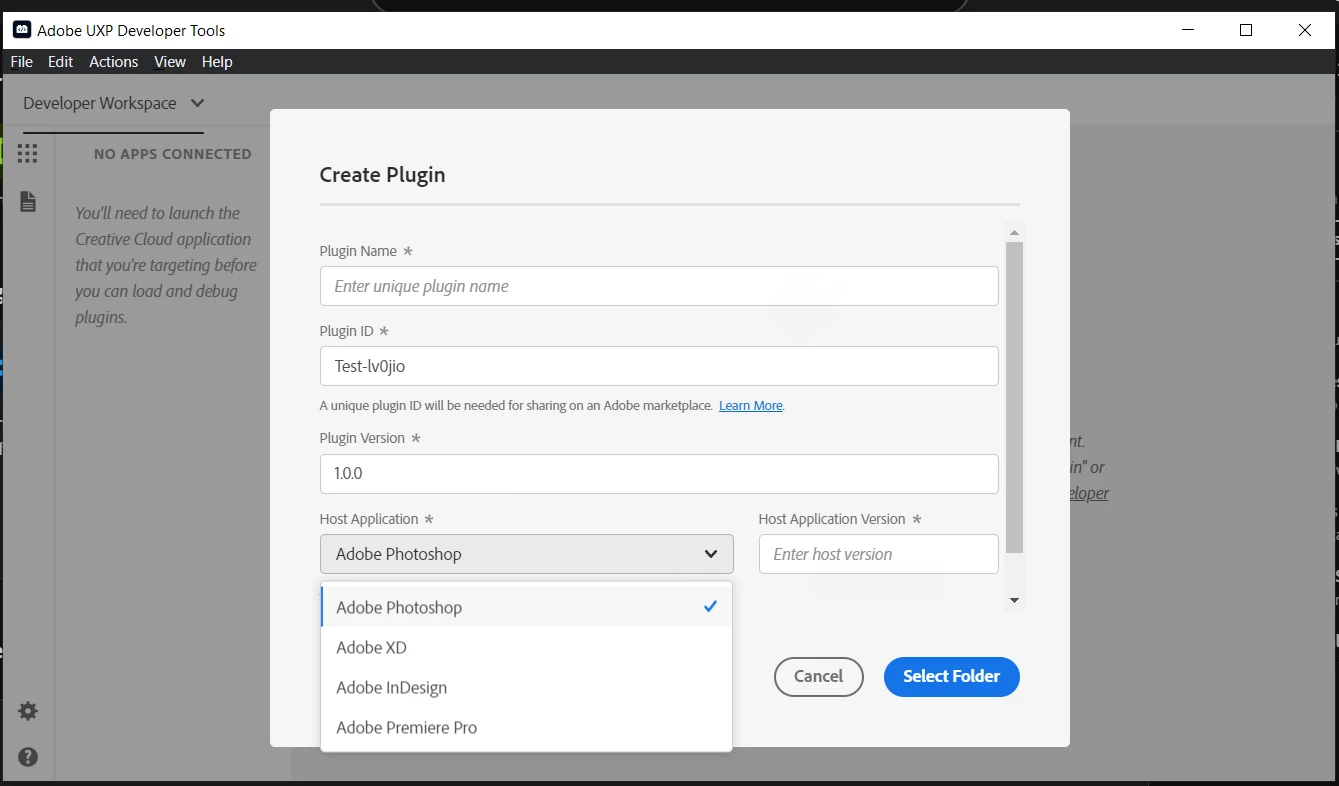This screenshot has height=786, width=1339.
Task: Click the Developer Workspace tab label
Action: click(100, 103)
